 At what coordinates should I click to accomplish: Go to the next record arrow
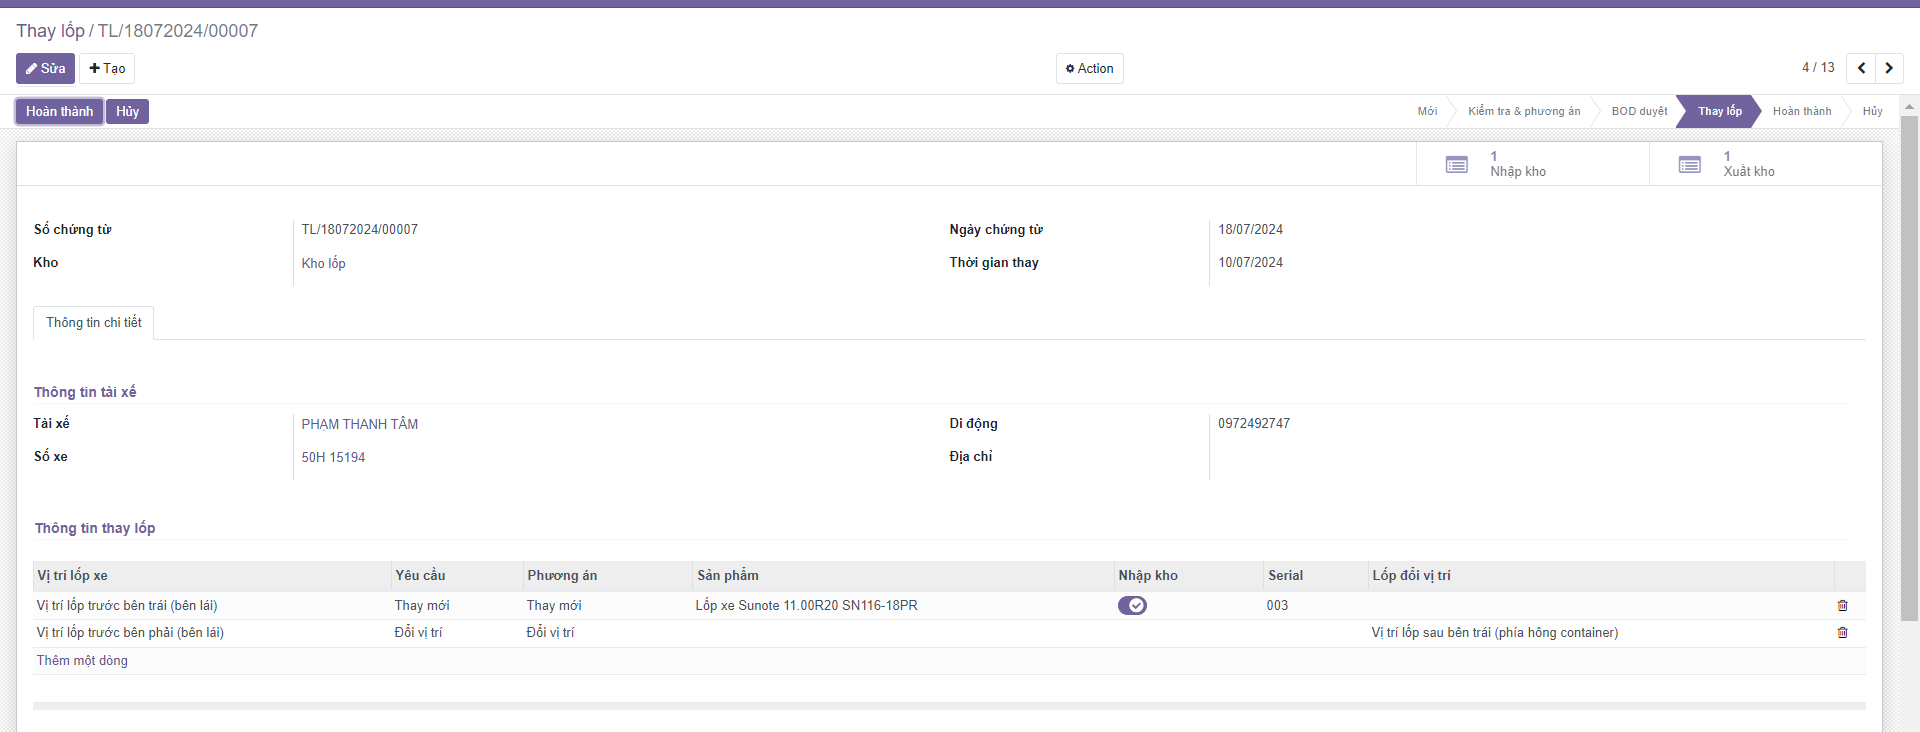click(x=1889, y=68)
